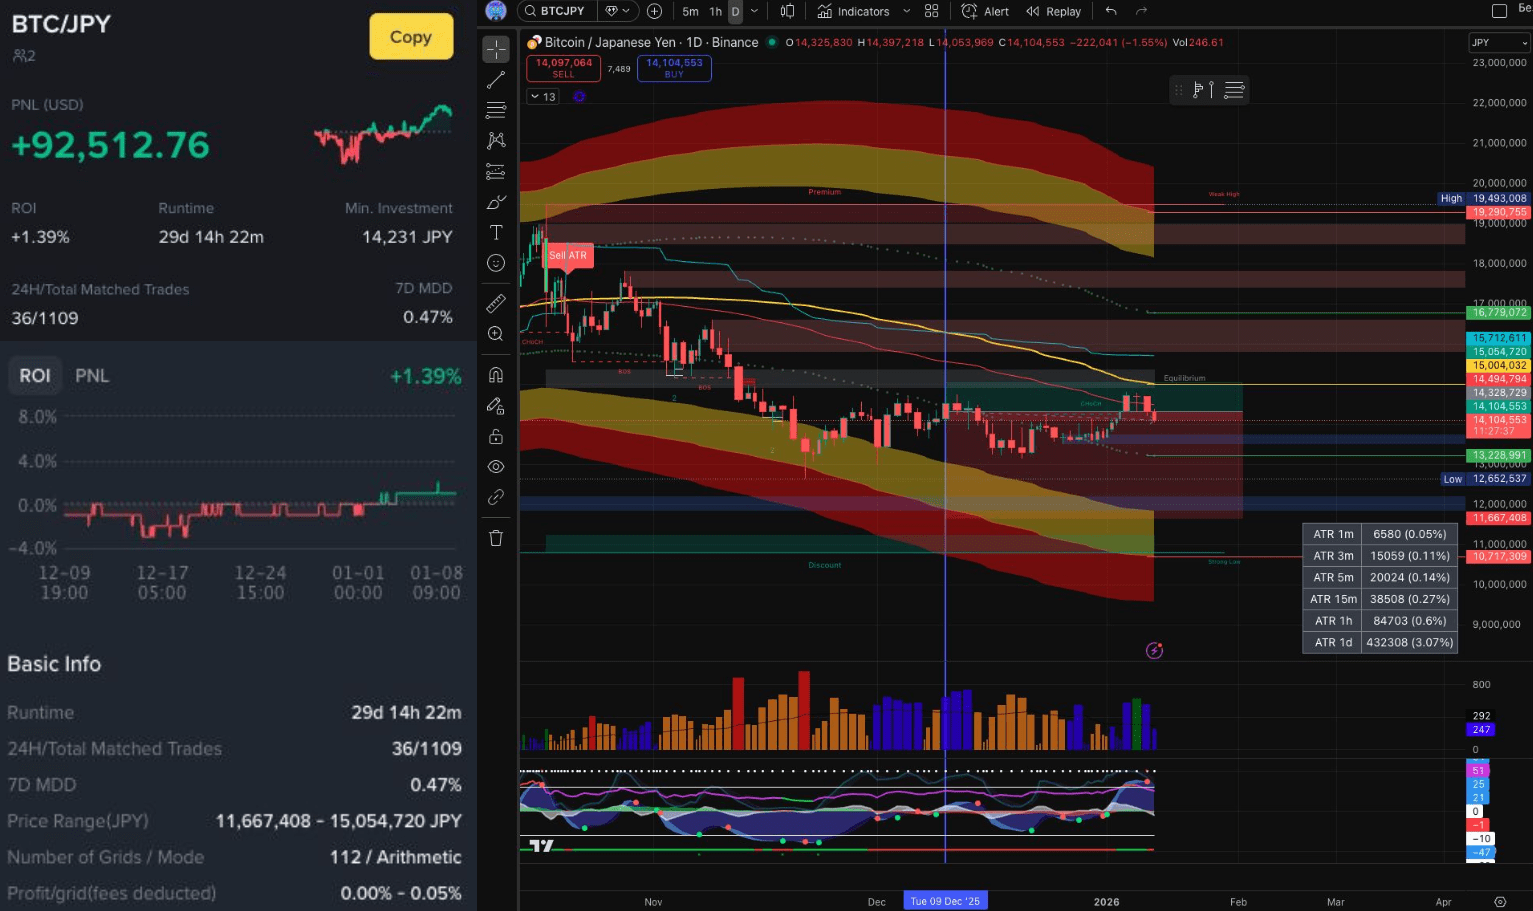The width and height of the screenshot is (1533, 911).
Task: Open chart settings gear at bottom right
Action: pos(1499,901)
